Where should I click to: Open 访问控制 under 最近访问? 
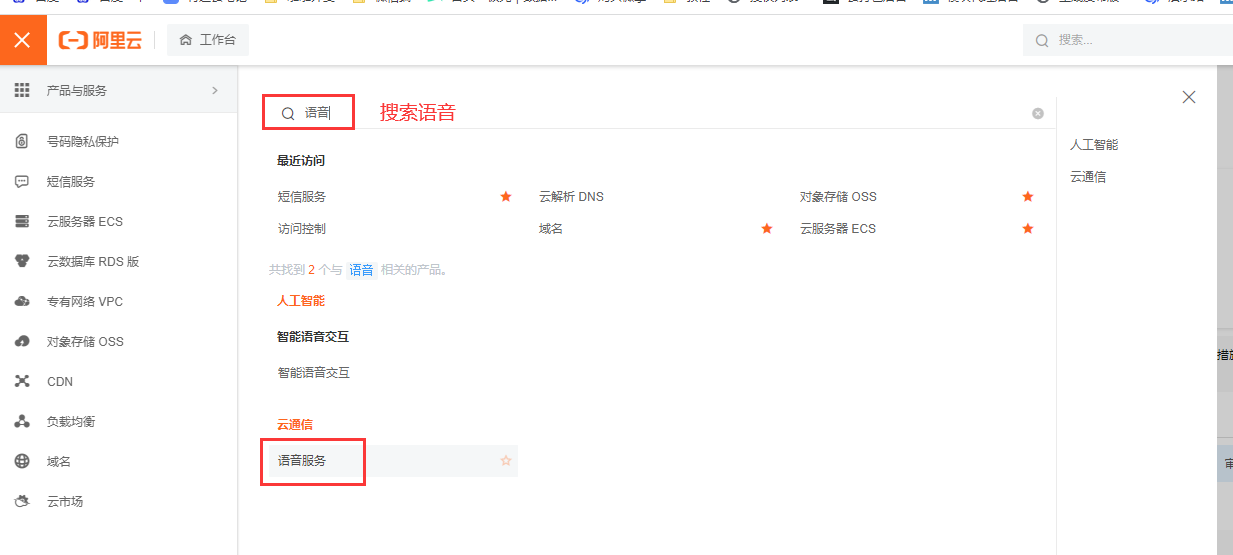click(x=302, y=229)
